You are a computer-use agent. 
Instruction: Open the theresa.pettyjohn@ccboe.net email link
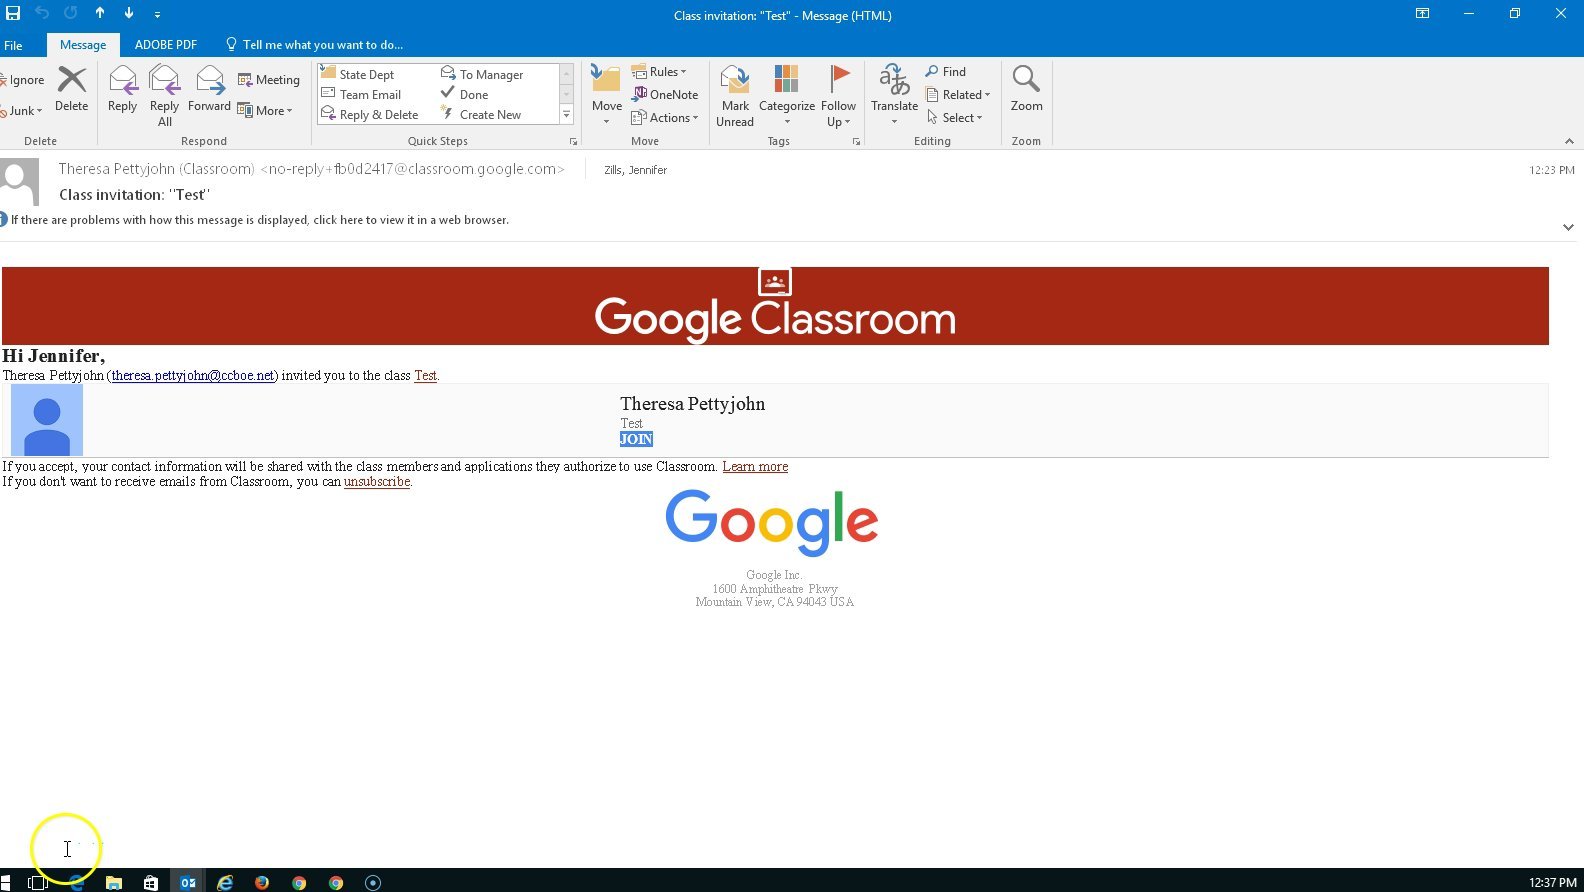[x=193, y=376]
